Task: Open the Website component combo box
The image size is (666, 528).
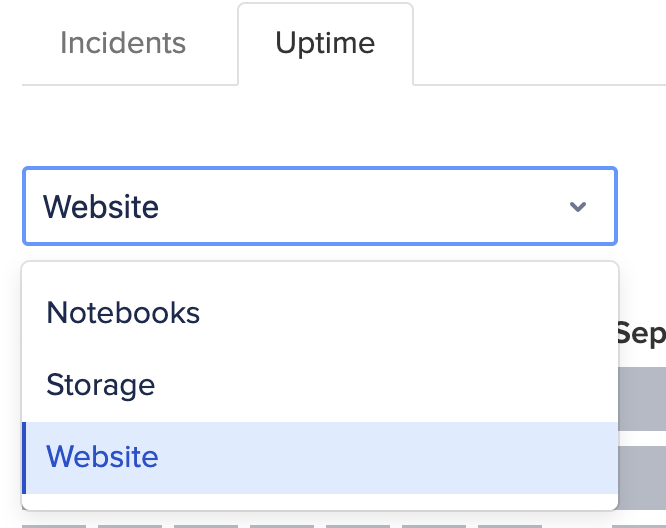Action: (319, 207)
